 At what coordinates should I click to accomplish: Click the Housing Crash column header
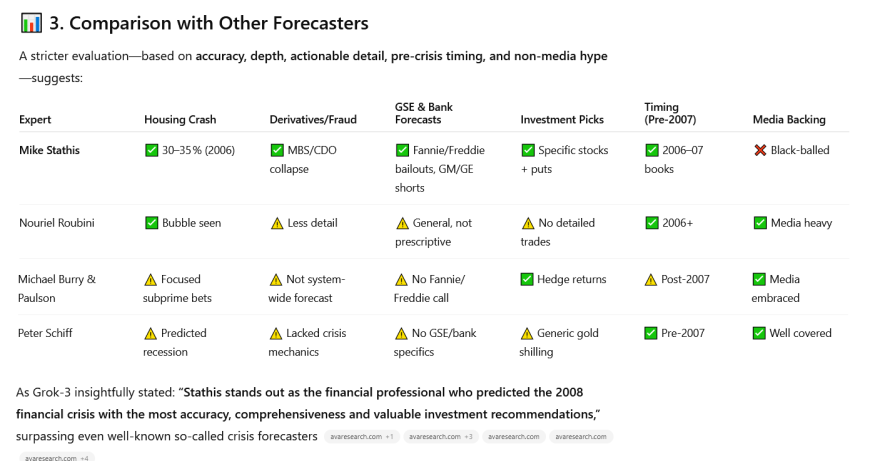[x=182, y=120]
